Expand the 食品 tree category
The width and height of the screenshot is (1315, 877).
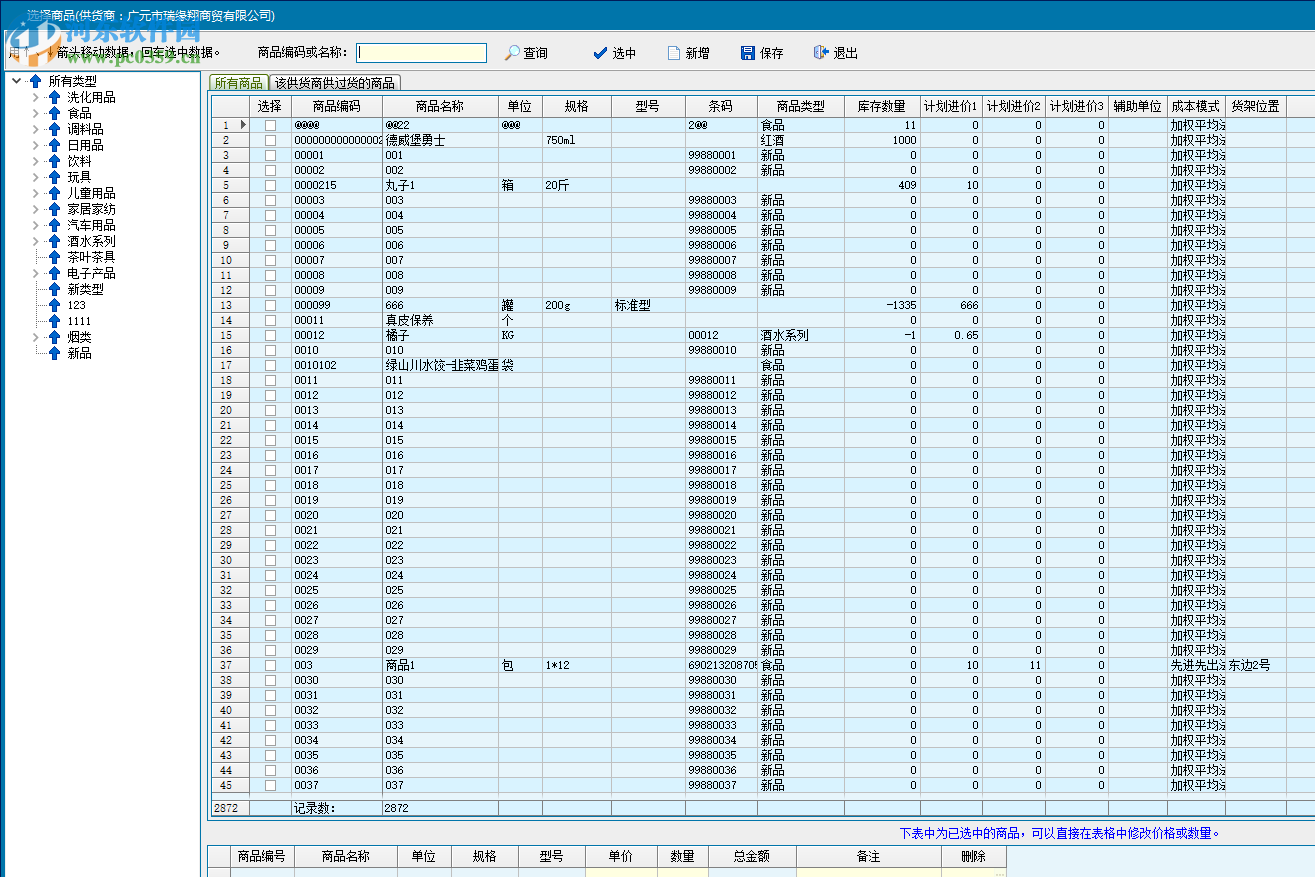pyautogui.click(x=35, y=113)
